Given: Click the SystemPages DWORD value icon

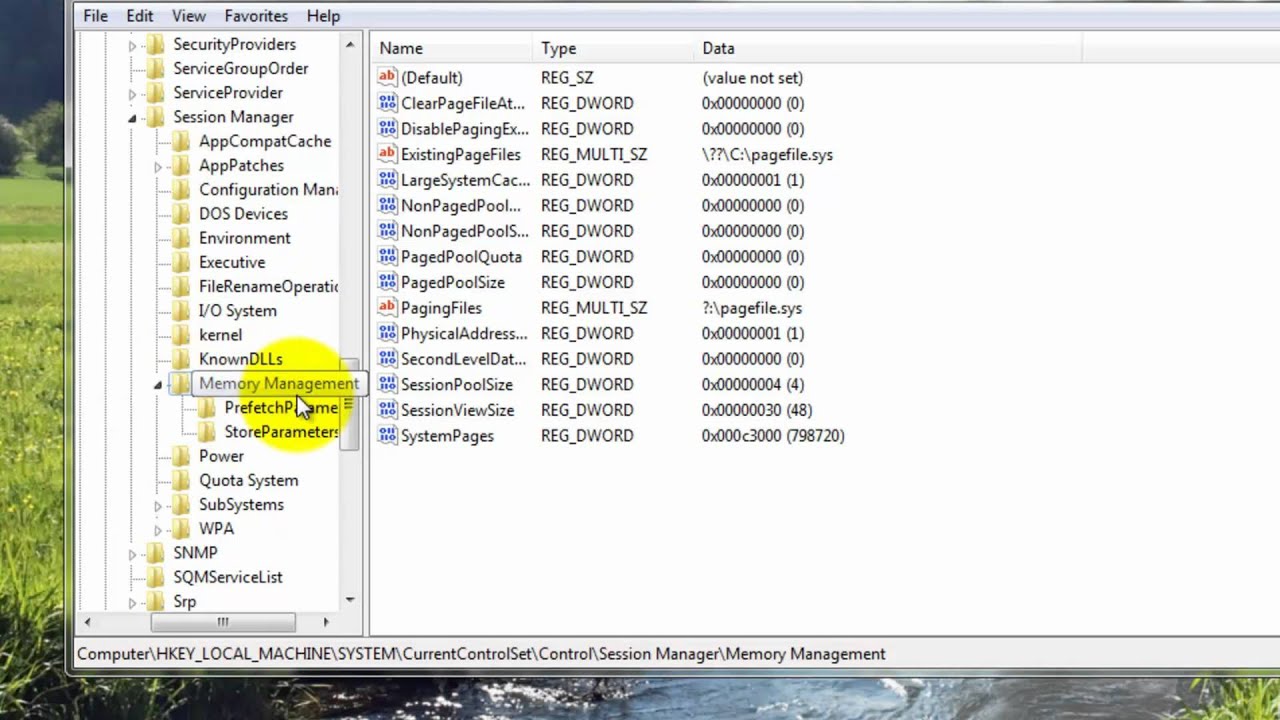Looking at the screenshot, I should 387,436.
